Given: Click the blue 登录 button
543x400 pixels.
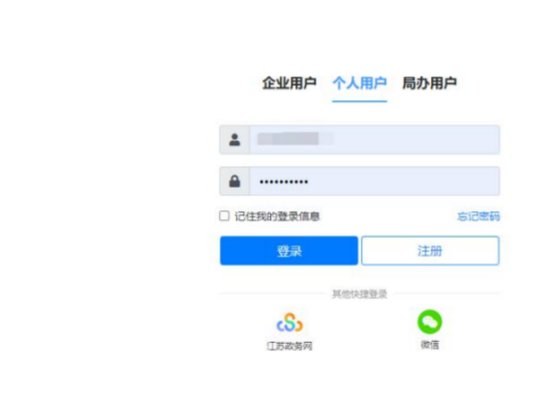Looking at the screenshot, I should pyautogui.click(x=289, y=250).
